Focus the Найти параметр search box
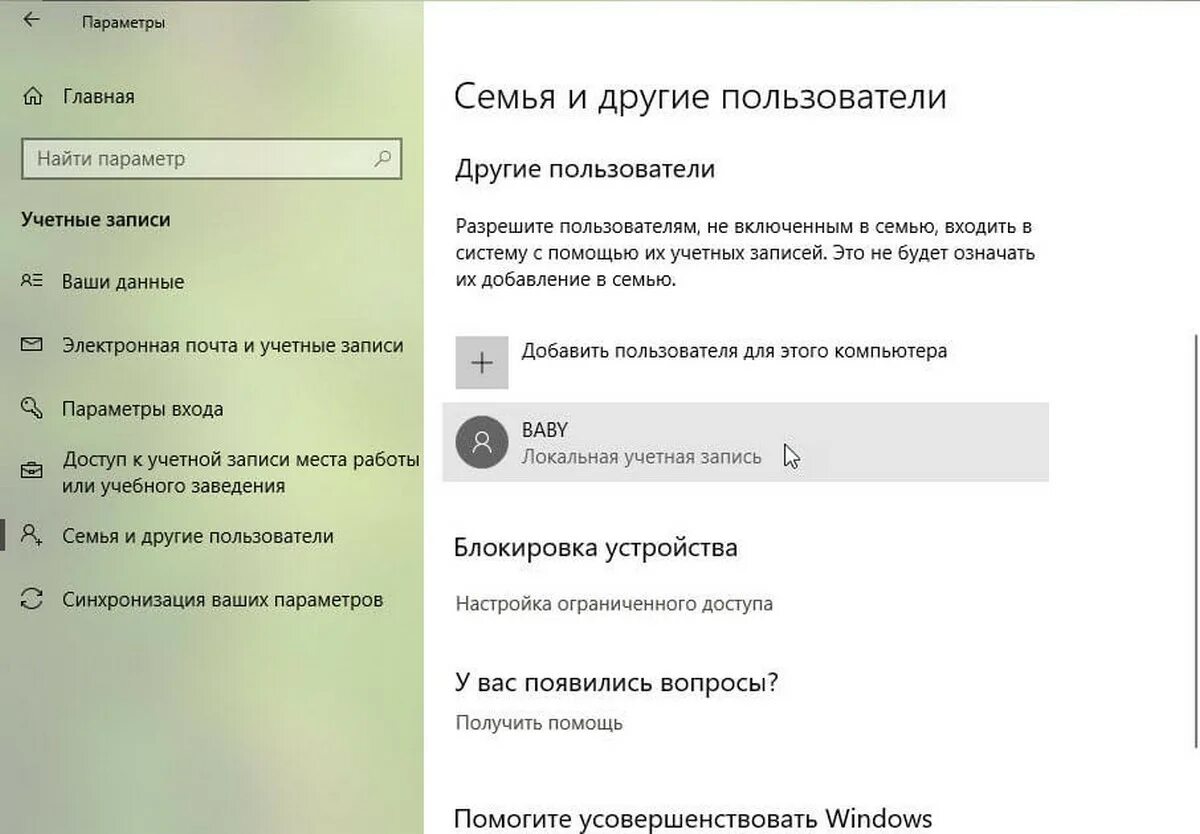Viewport: 1200px width, 834px height. tap(211, 159)
